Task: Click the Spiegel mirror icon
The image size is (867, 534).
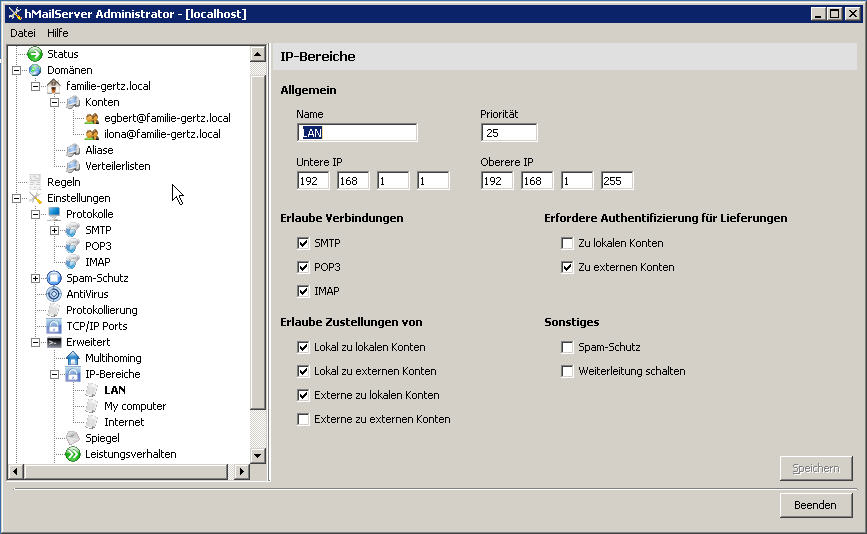Action: [72, 438]
